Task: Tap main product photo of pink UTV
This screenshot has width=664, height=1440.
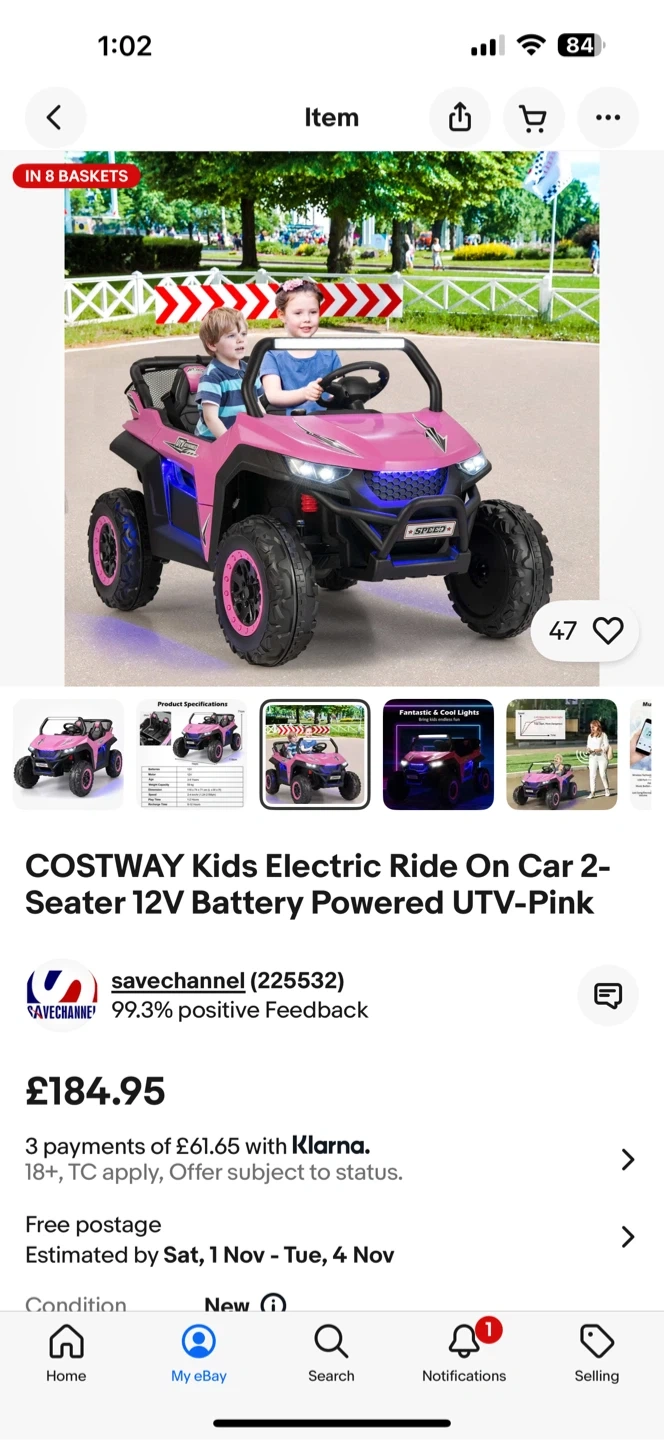Action: coord(332,418)
